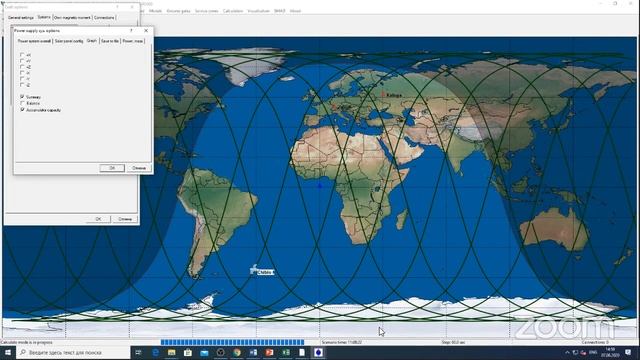Uncheck the Accumulator capacity checkbox
640x360 pixels.
22,110
